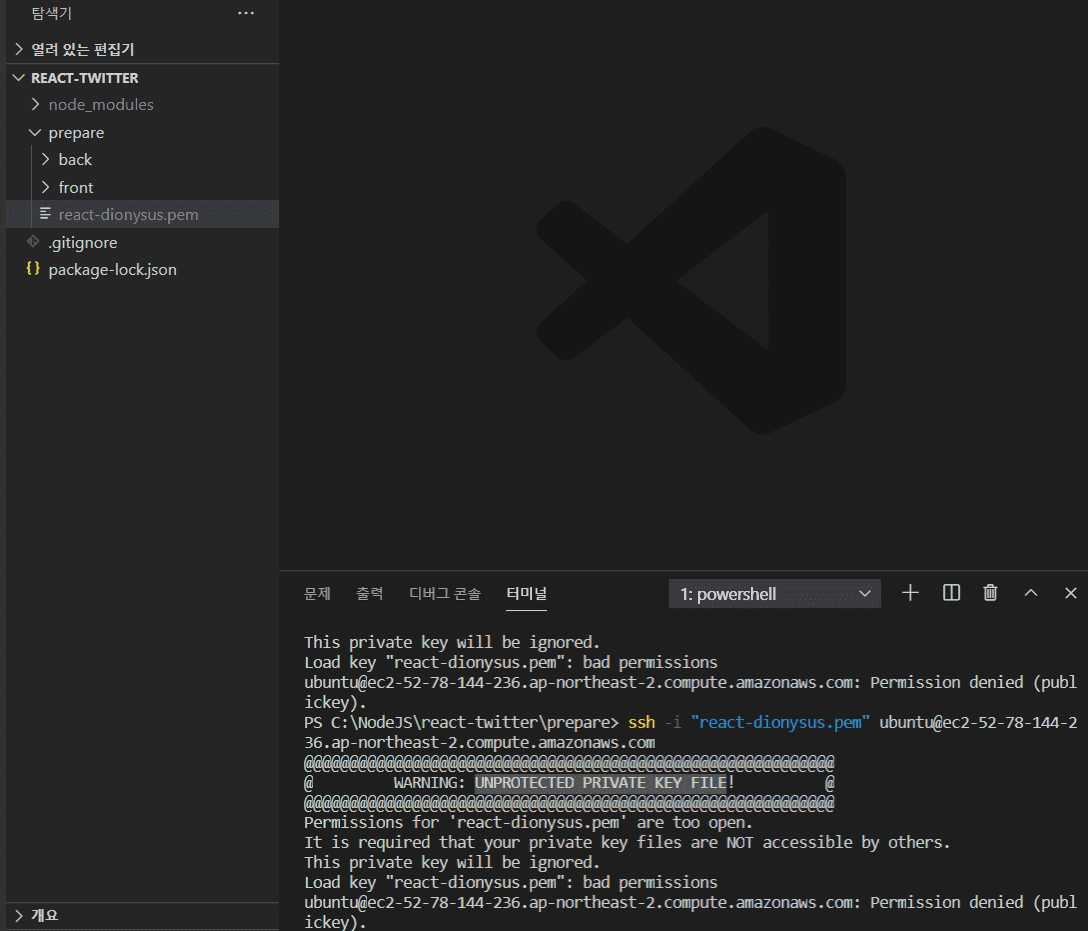Click the package-lock.json braces icon
Screen dimensions: 1088x931
click(33, 268)
